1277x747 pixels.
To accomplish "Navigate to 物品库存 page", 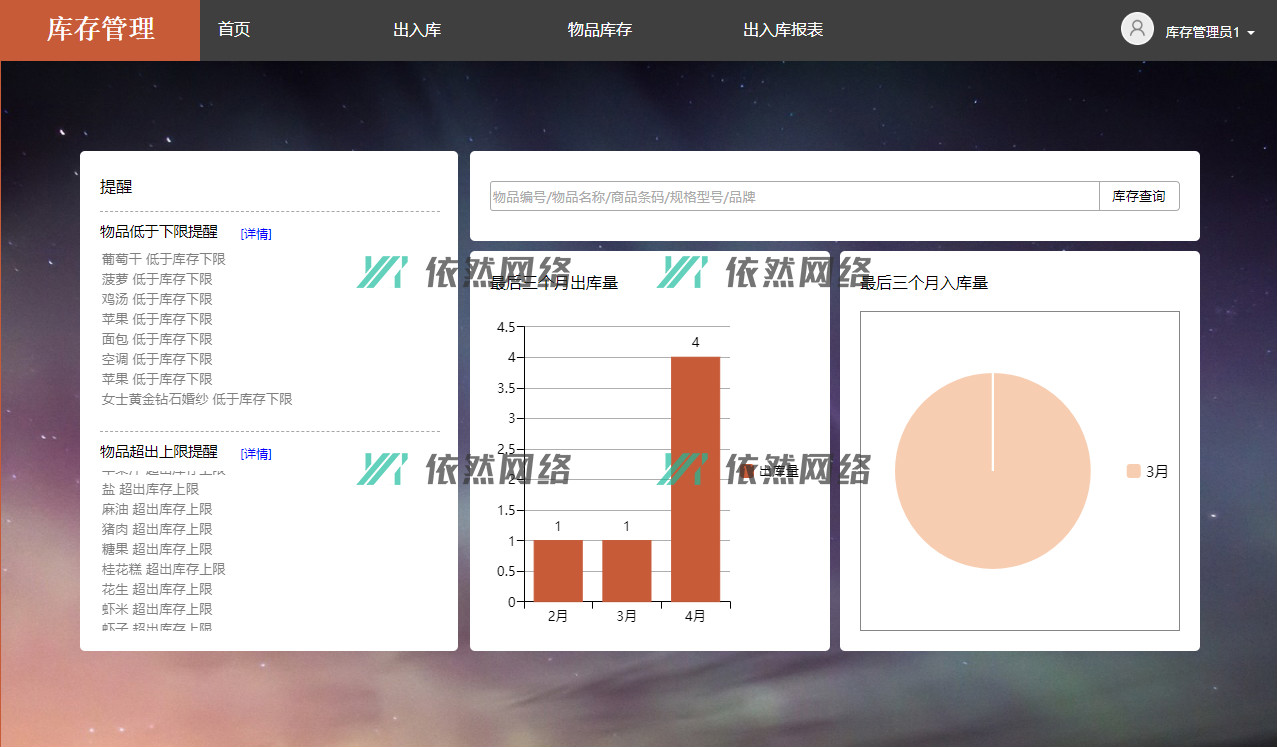I will 600,30.
